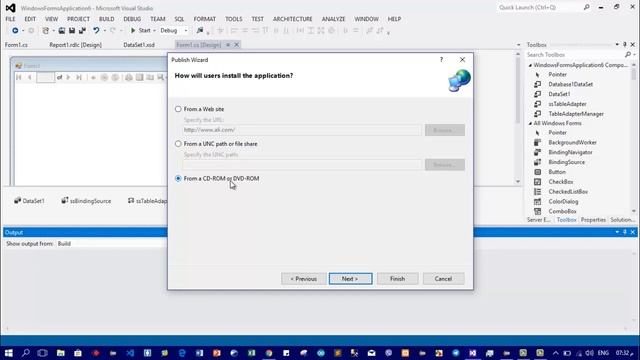640x360 pixels.
Task: Click the Navigate Backward toolbar icon
Action: (15, 31)
